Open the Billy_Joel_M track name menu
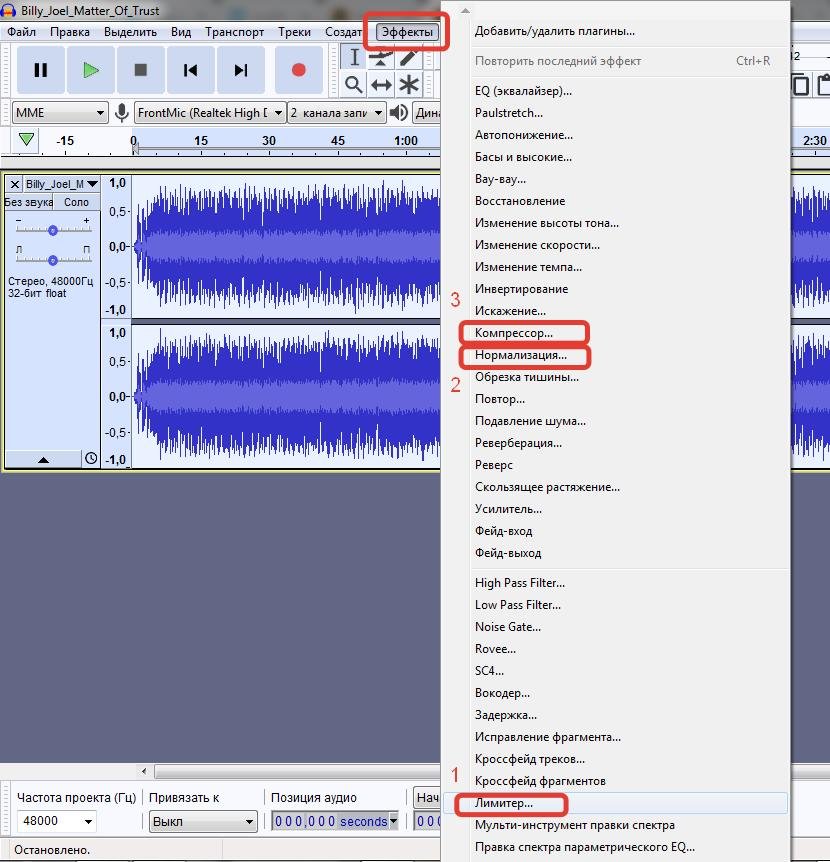Viewport: 830px width, 862px height. pos(61,184)
